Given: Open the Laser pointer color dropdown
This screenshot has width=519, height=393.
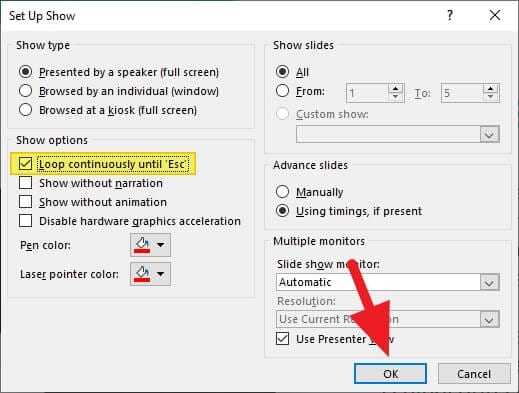Looking at the screenshot, I should [150, 274].
